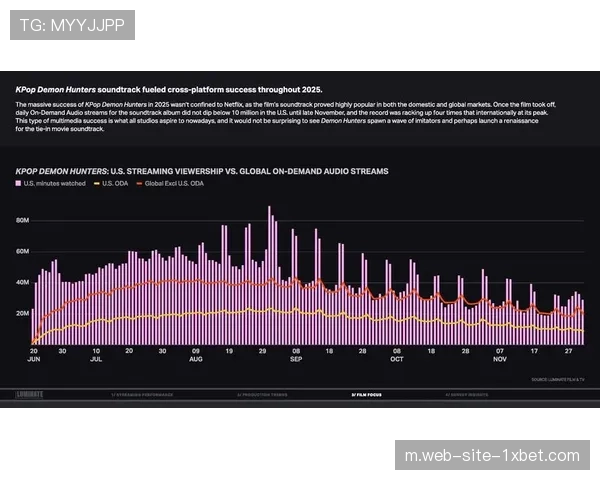This screenshot has width=600, height=480.
Task: Open the Film Focus tab in footer
Action: click(x=366, y=395)
